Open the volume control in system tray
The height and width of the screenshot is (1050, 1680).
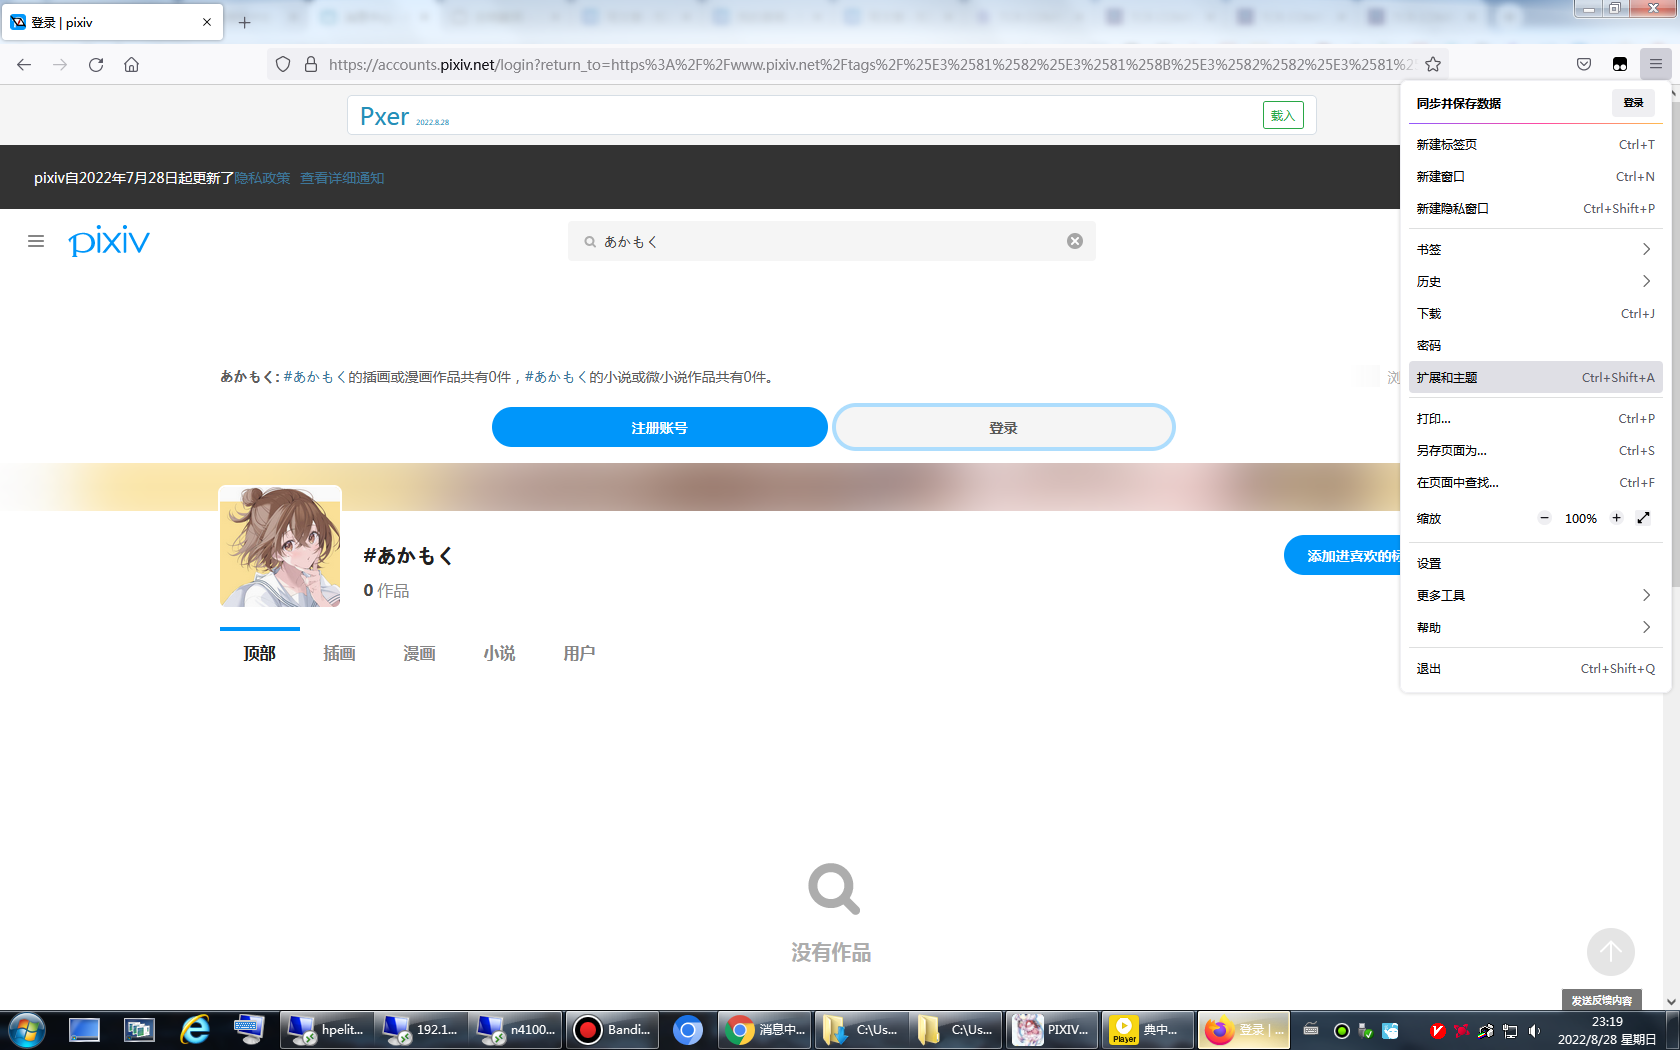[x=1534, y=1030]
